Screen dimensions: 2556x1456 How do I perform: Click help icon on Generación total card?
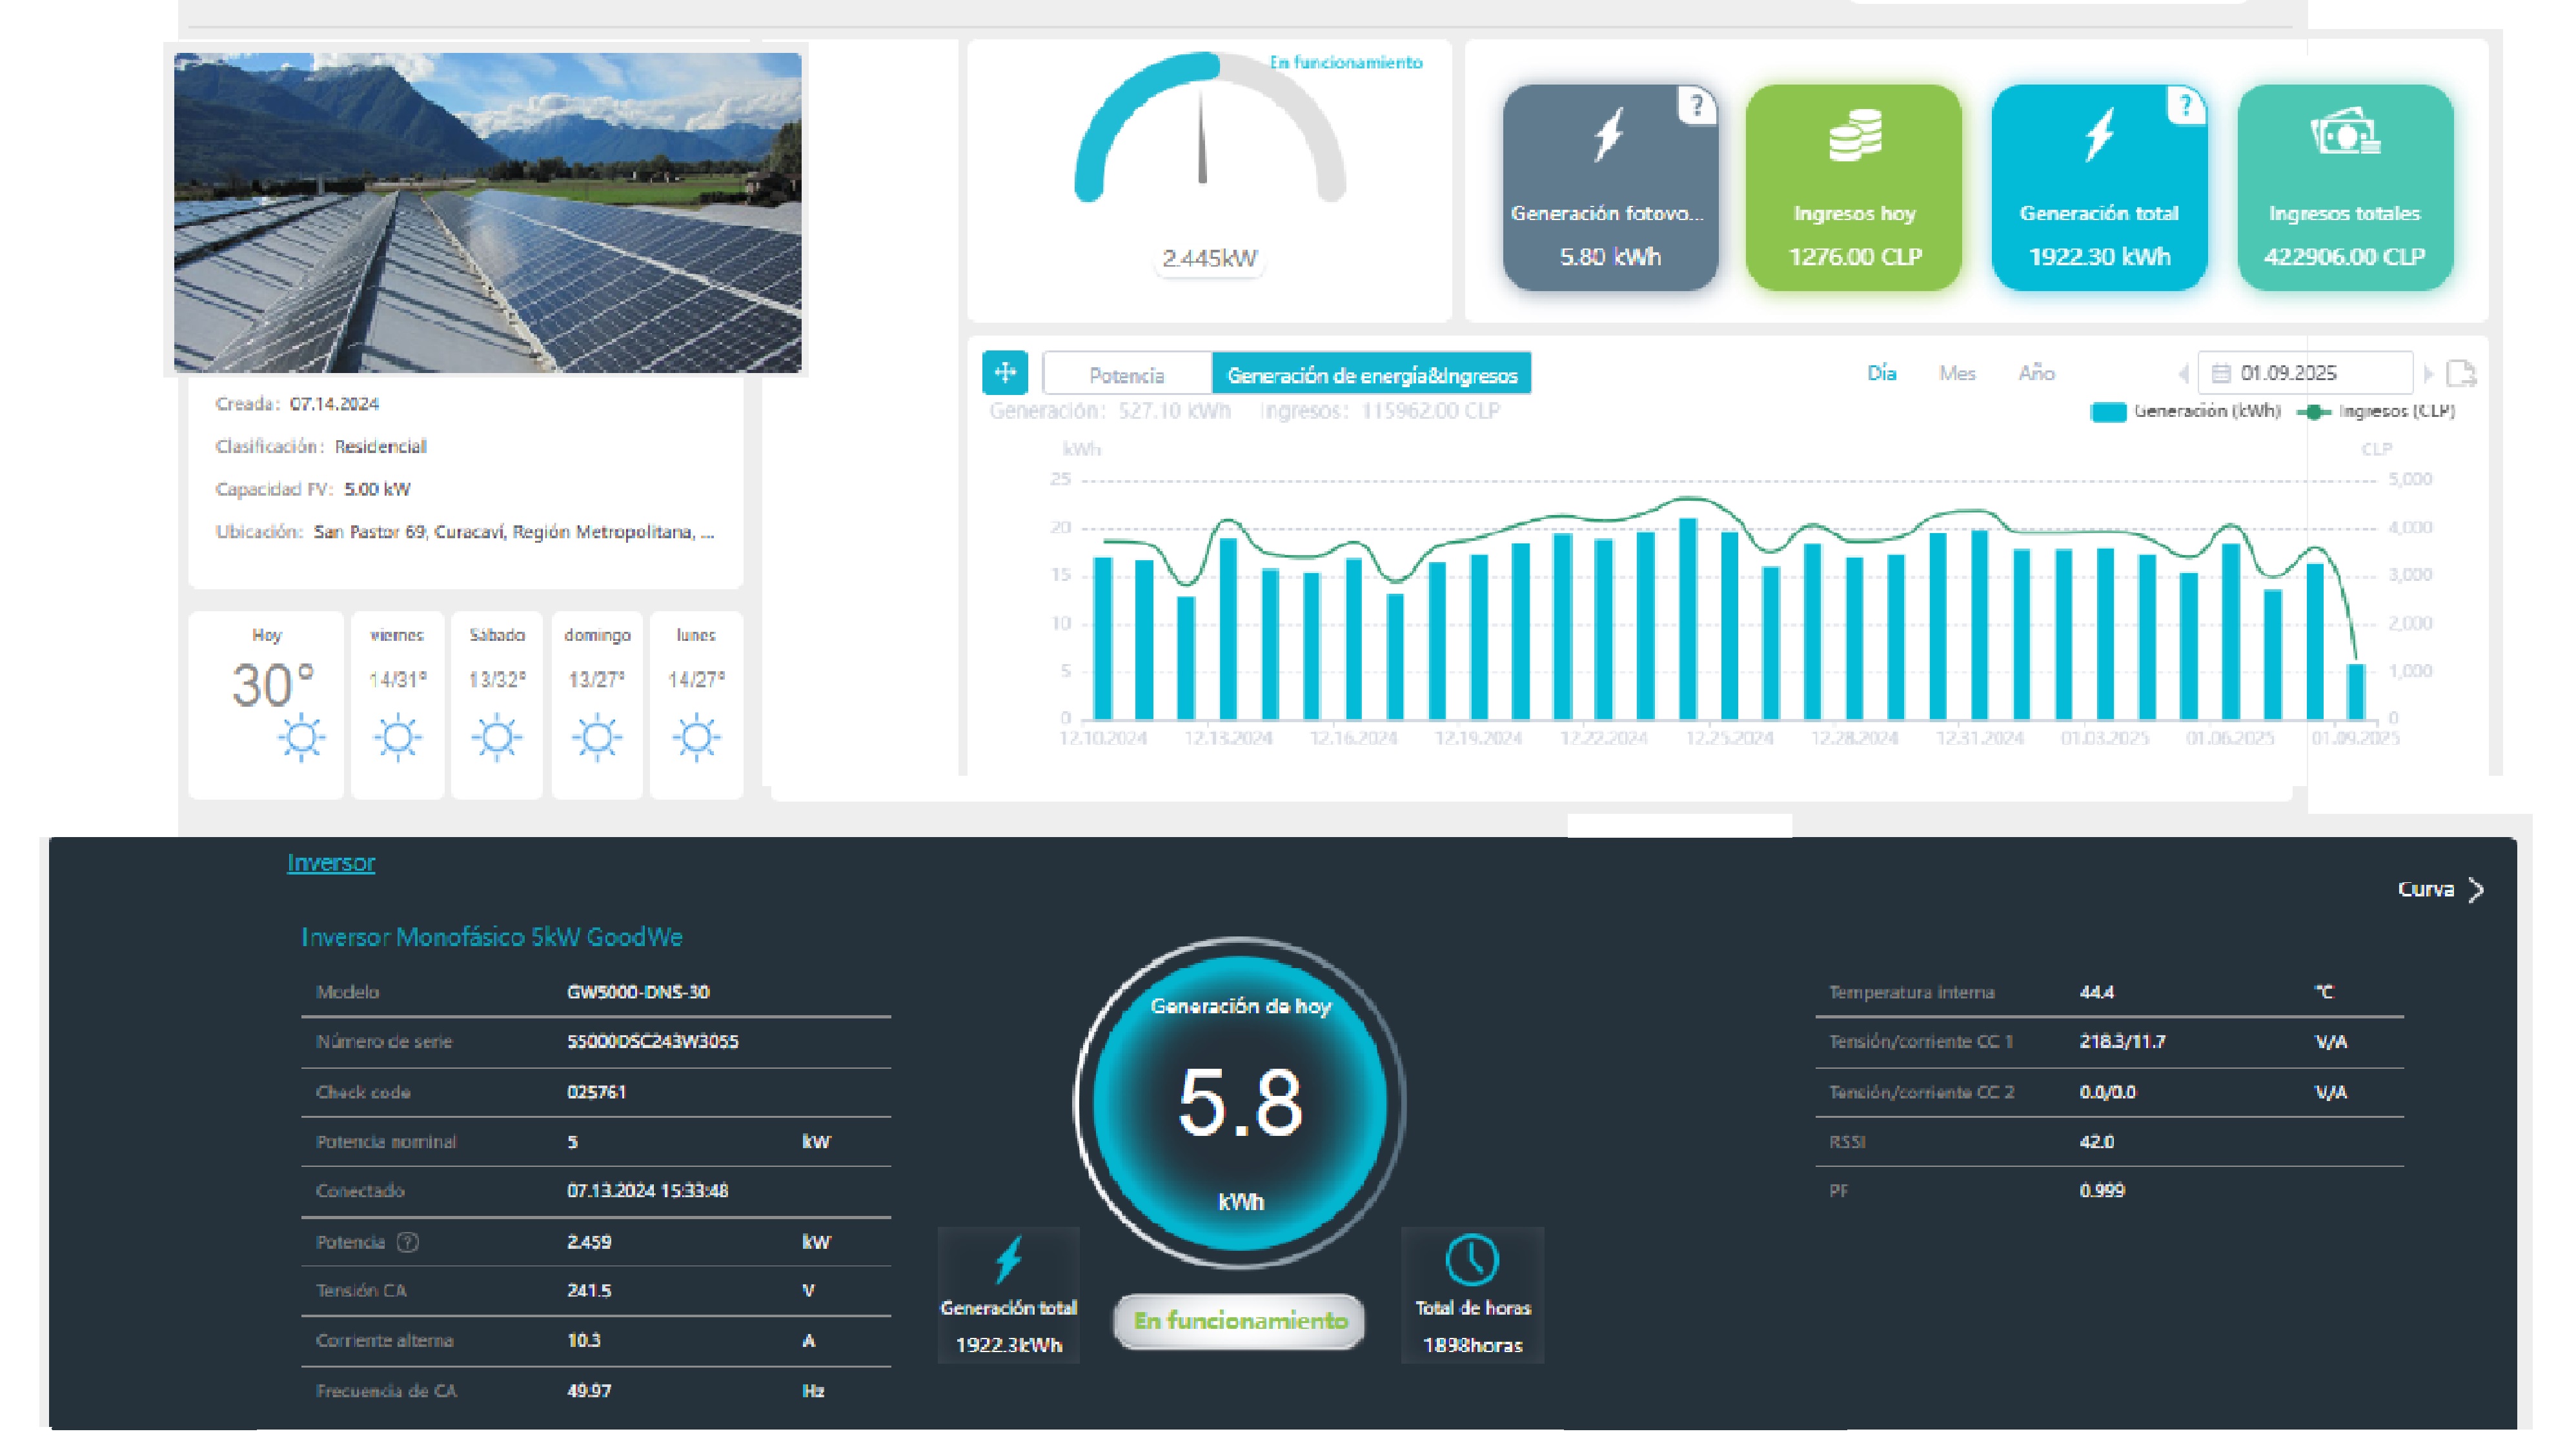pos(2186,105)
